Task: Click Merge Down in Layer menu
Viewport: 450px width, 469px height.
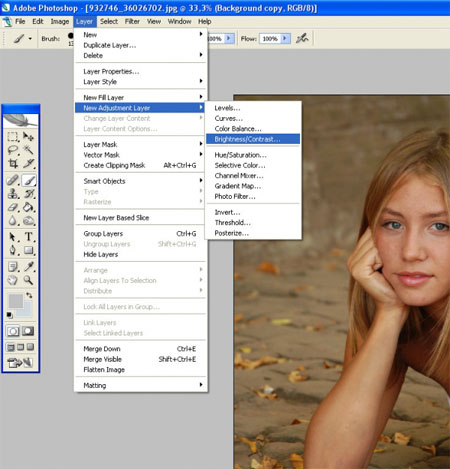Action: click(x=141, y=349)
